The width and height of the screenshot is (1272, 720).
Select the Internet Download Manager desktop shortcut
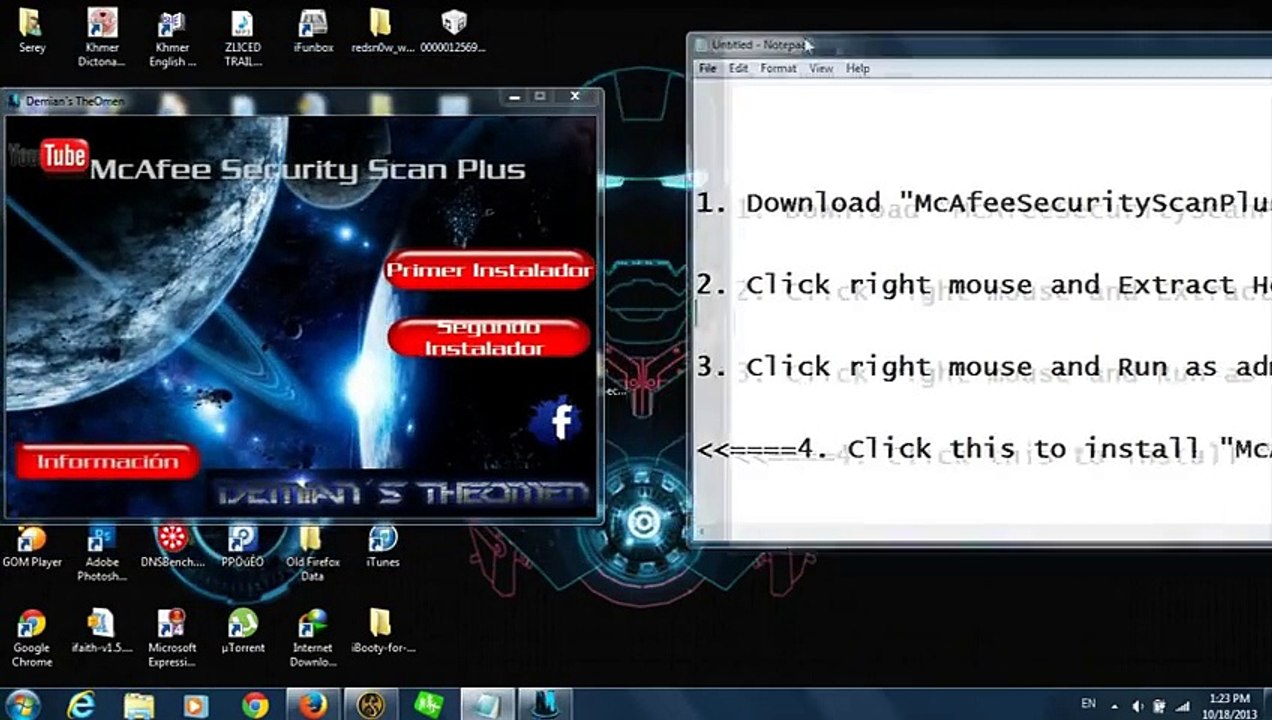pyautogui.click(x=313, y=638)
